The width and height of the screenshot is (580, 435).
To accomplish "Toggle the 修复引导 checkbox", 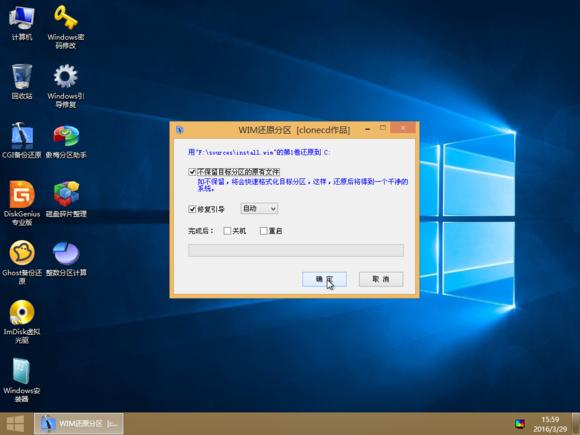I will click(192, 209).
